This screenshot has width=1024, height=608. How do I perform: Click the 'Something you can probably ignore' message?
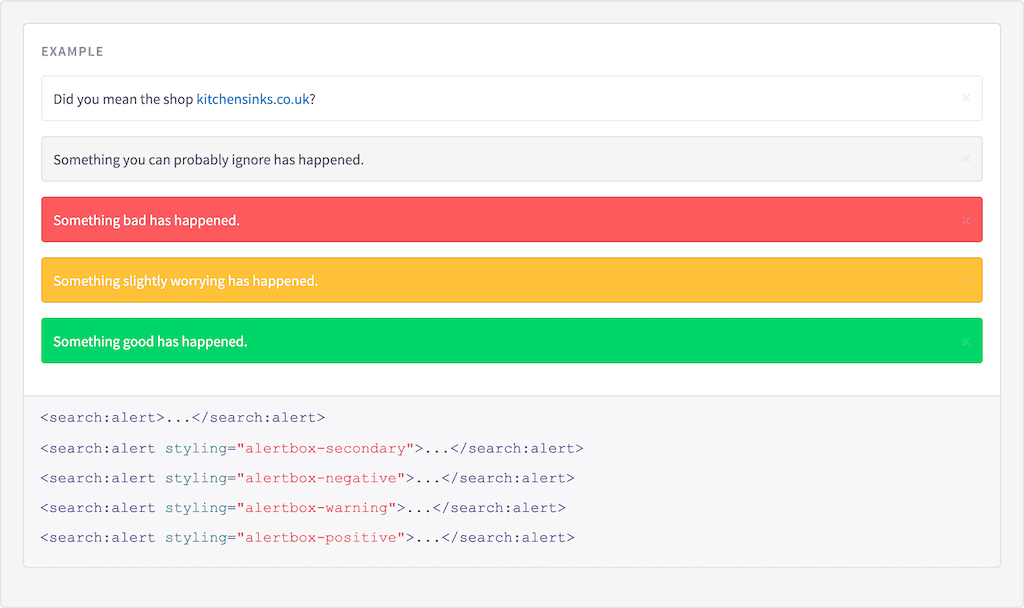point(208,160)
